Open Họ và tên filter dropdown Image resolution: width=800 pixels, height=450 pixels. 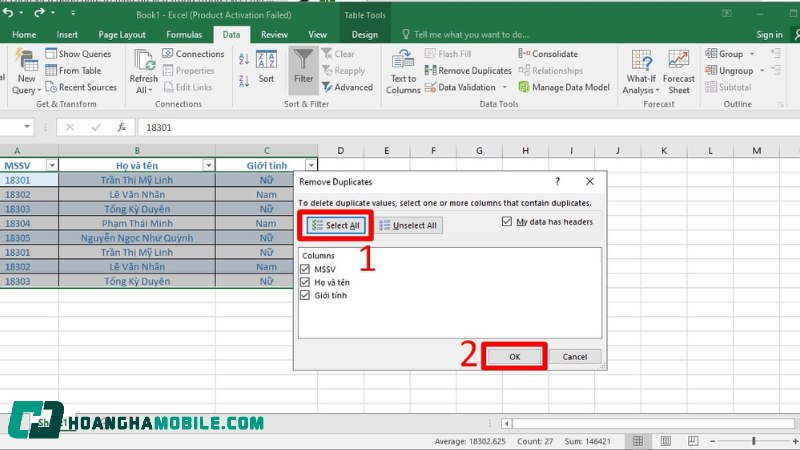208,165
